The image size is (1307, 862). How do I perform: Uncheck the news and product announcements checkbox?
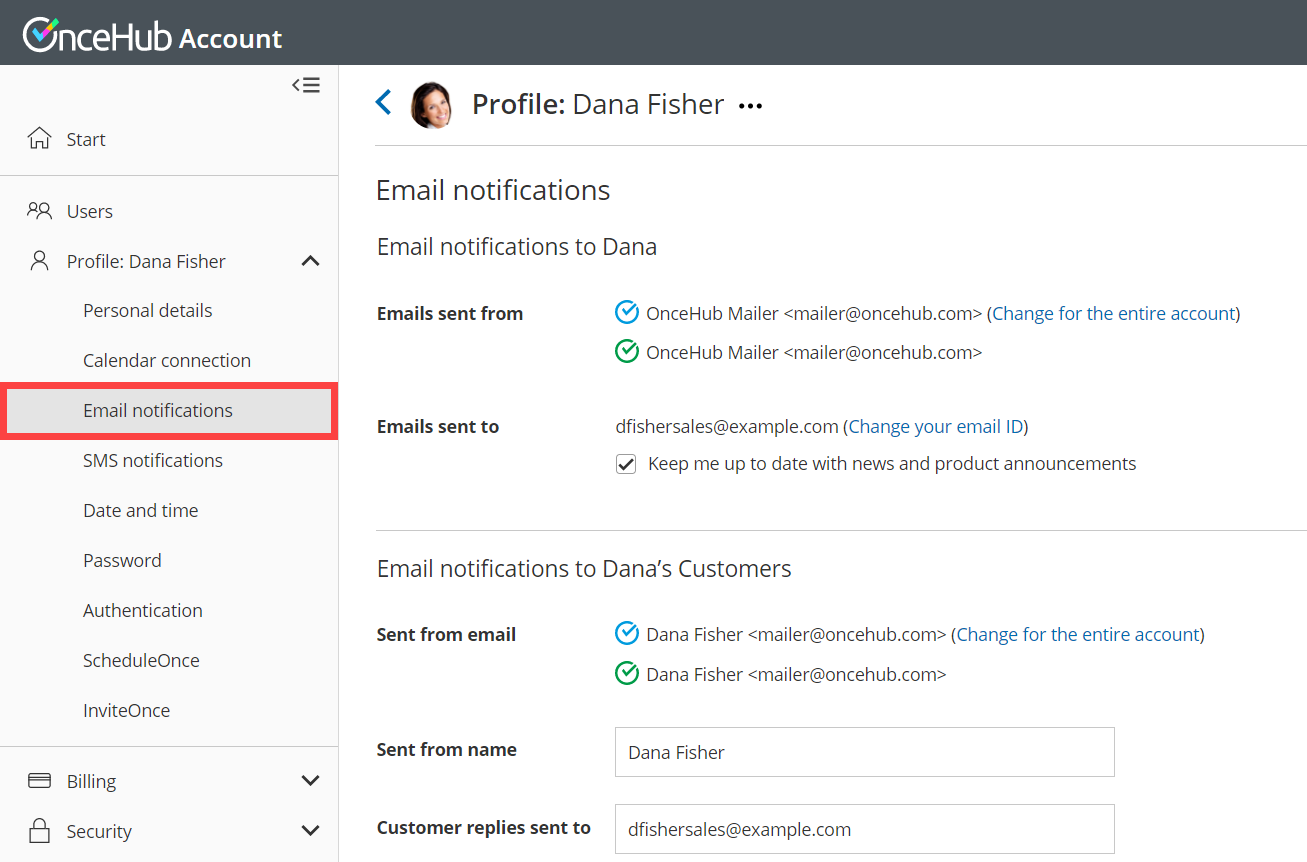(626, 464)
